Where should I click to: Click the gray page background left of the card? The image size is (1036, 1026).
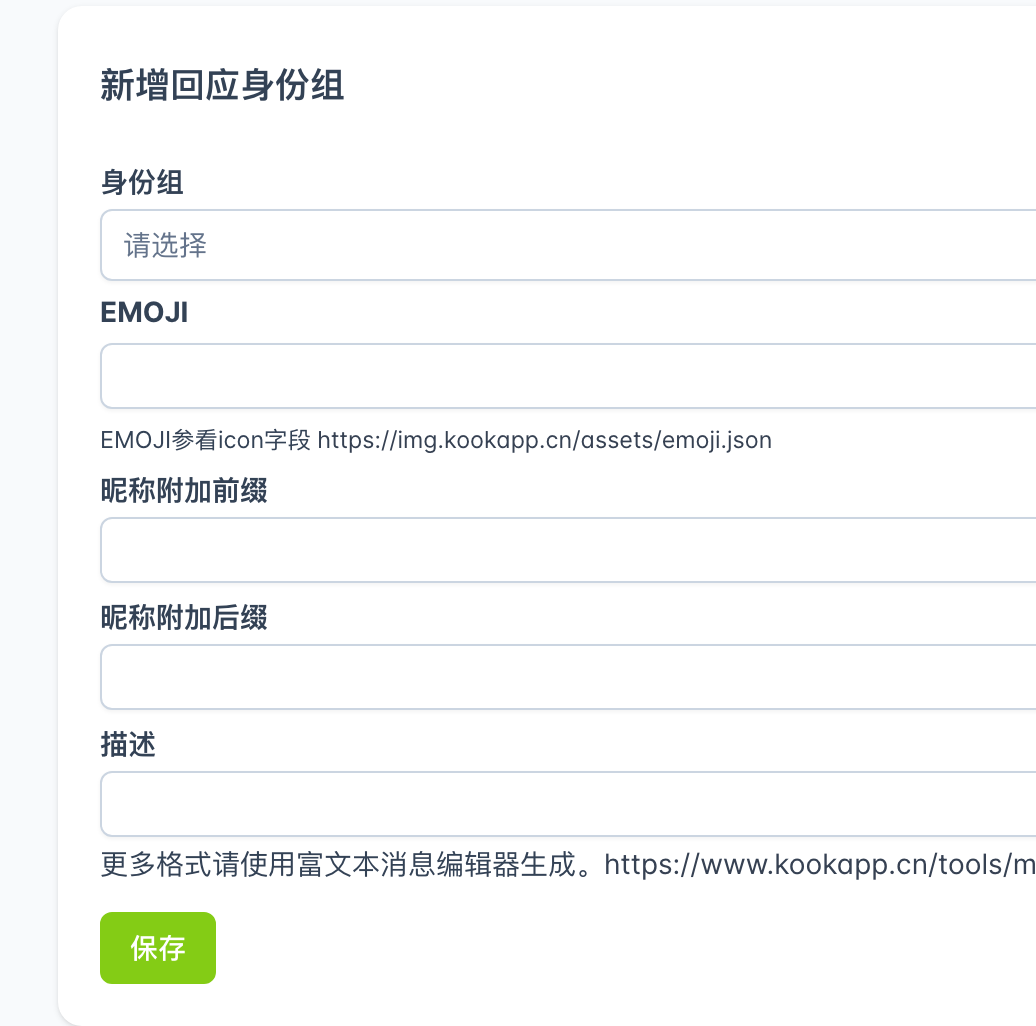(28, 500)
